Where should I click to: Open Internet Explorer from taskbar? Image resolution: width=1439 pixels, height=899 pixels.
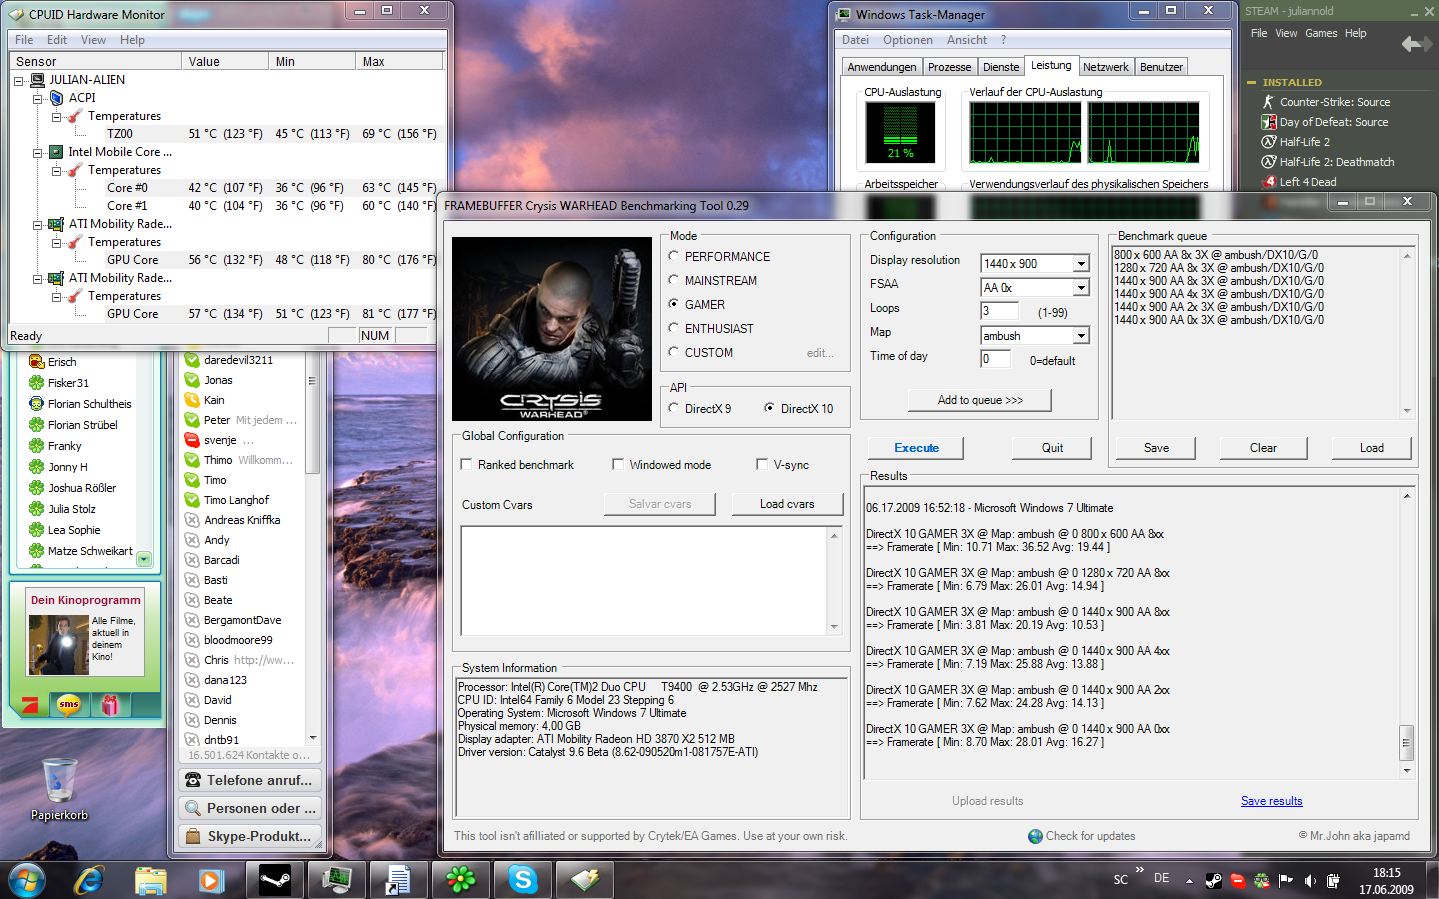pos(89,880)
